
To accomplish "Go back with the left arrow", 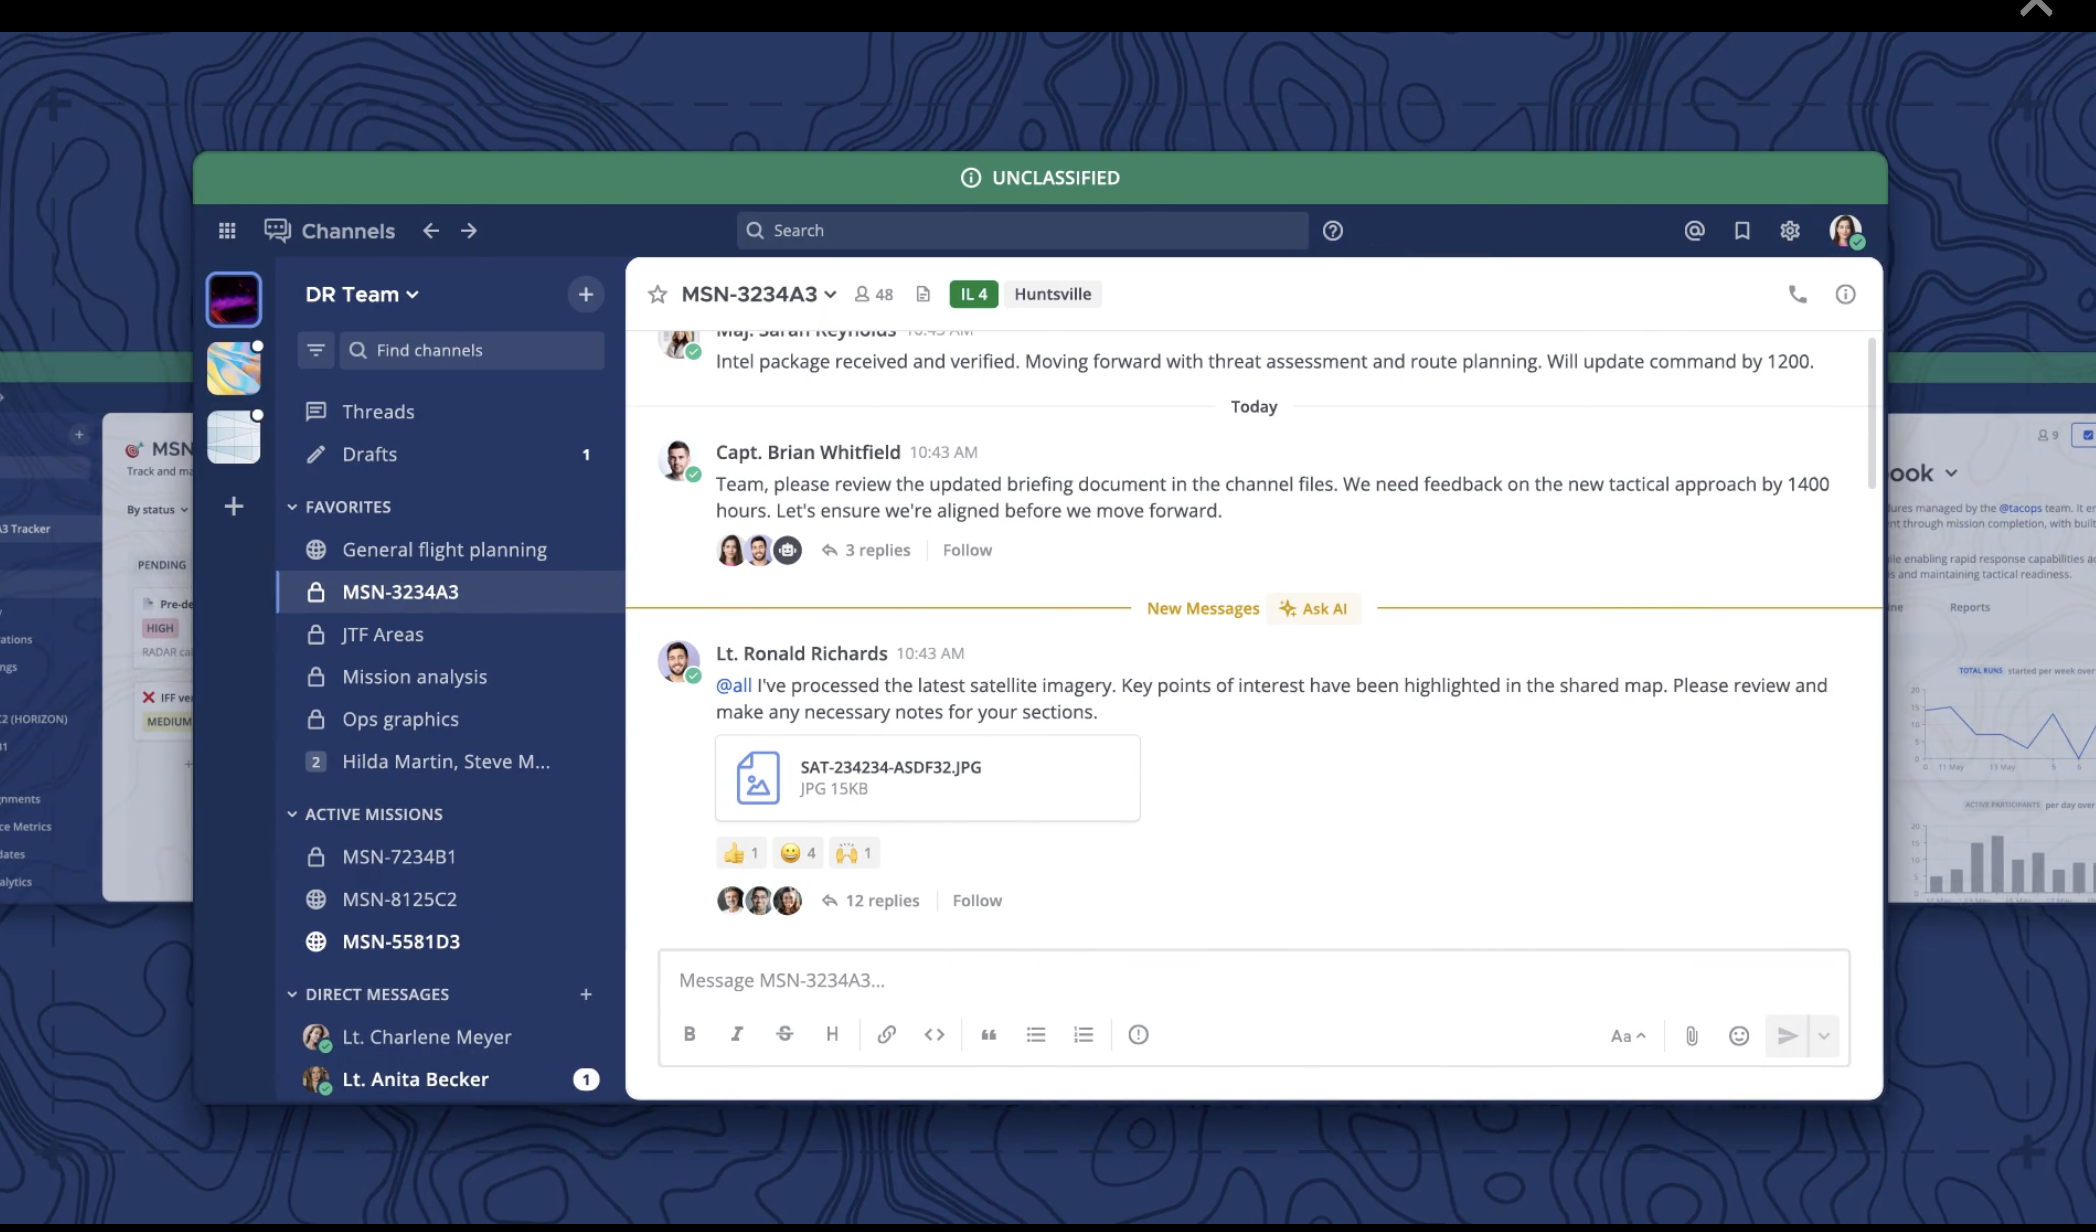I will point(431,231).
